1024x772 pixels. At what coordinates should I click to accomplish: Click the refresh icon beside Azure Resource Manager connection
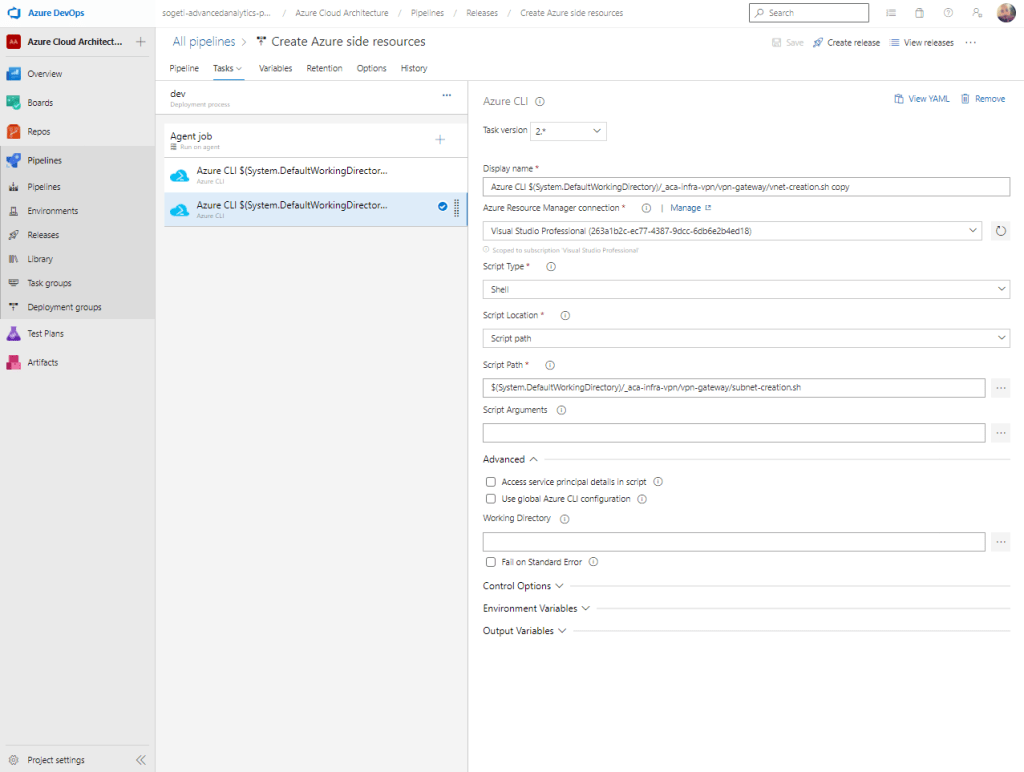click(x=1000, y=231)
